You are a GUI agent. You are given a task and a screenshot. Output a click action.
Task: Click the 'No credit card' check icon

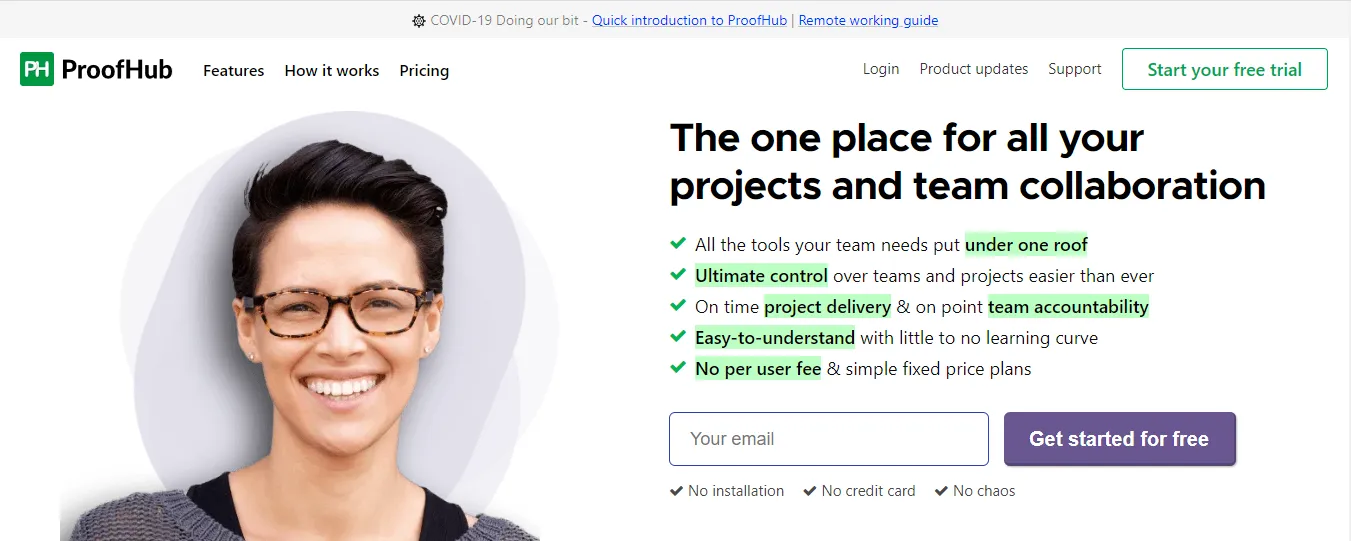(810, 491)
